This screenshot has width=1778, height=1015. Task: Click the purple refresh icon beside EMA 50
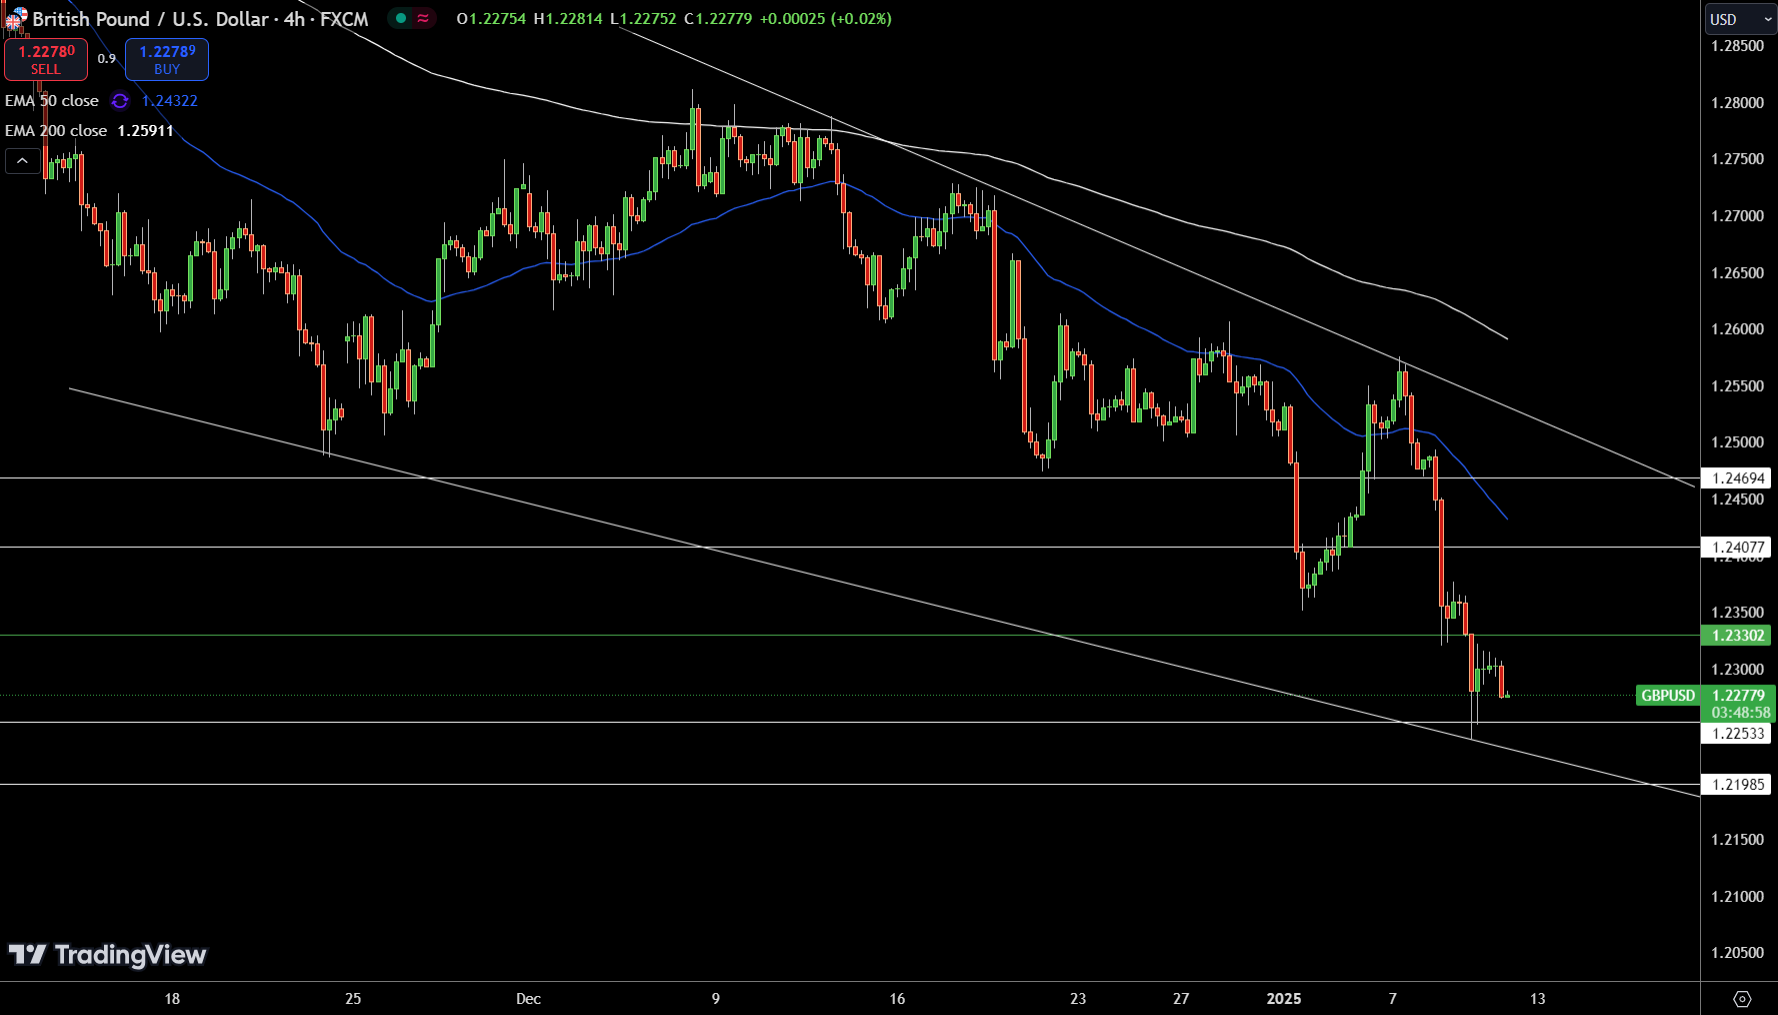point(120,101)
